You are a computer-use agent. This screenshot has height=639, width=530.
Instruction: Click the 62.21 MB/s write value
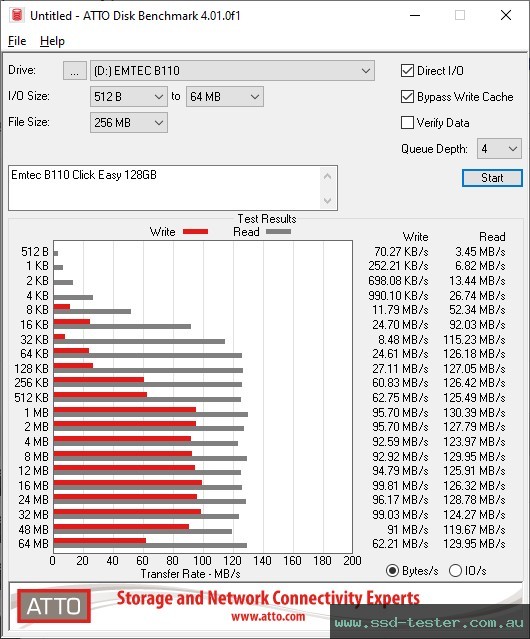(400, 544)
